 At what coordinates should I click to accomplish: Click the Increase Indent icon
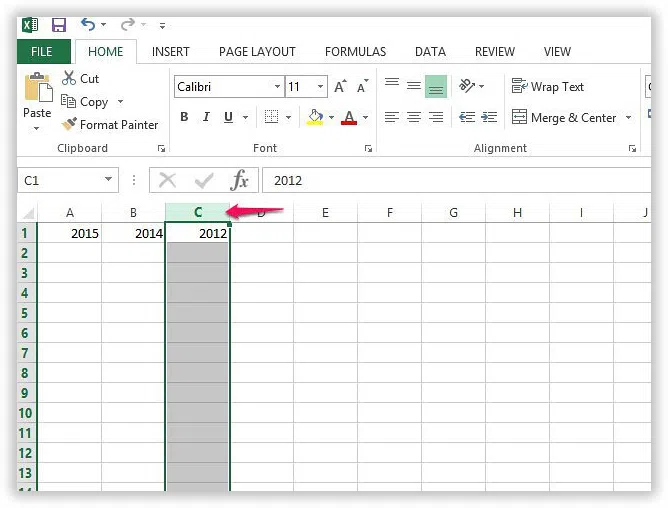tap(491, 117)
